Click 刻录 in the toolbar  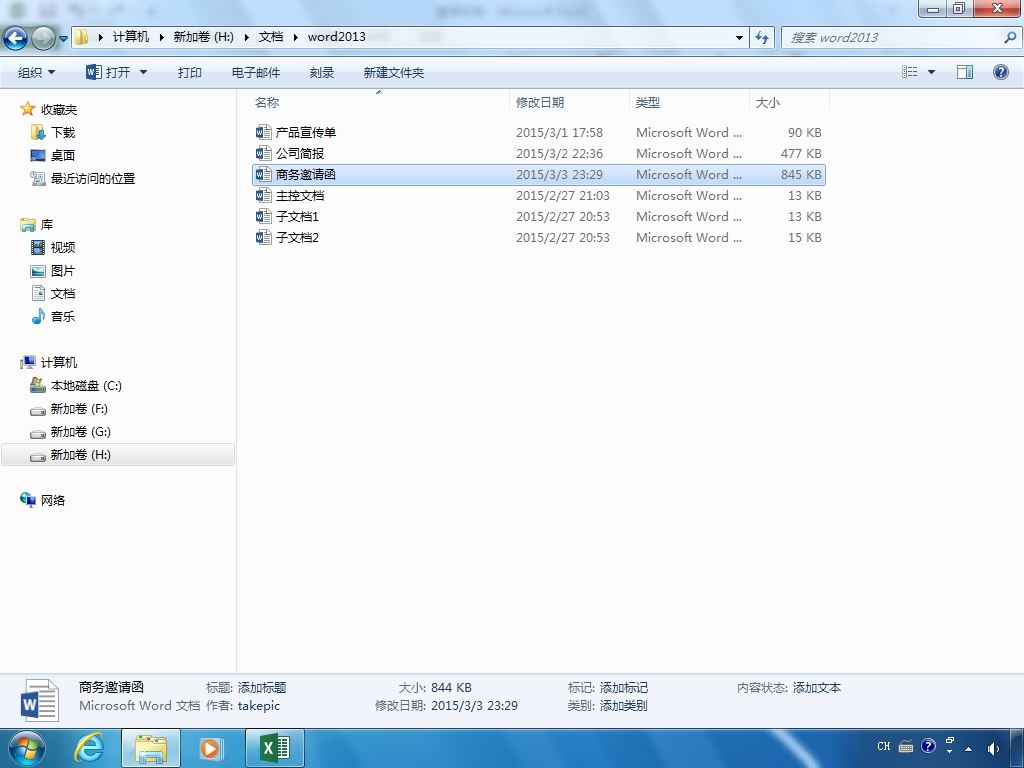coord(321,72)
